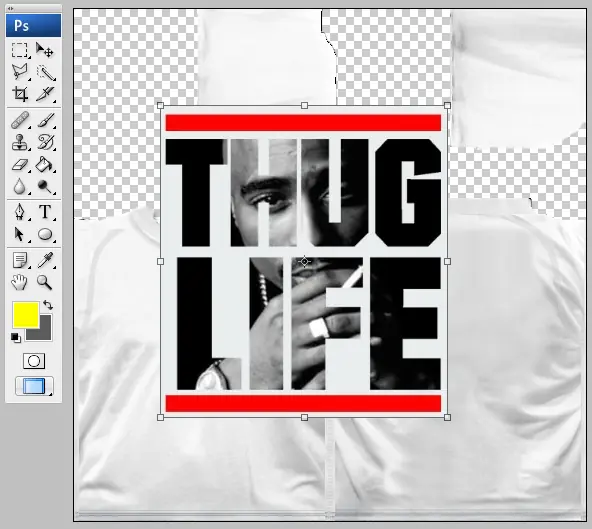Activate the Eyedropper tool
The width and height of the screenshot is (592, 529).
45,260
